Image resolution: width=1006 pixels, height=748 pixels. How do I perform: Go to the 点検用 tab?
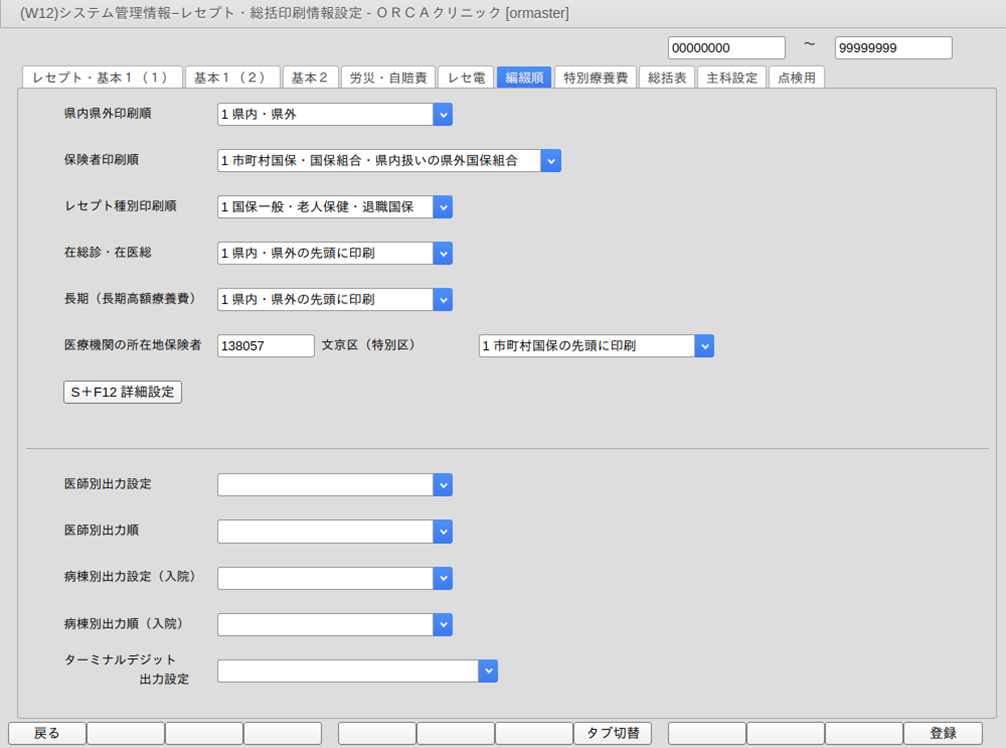pyautogui.click(x=796, y=78)
